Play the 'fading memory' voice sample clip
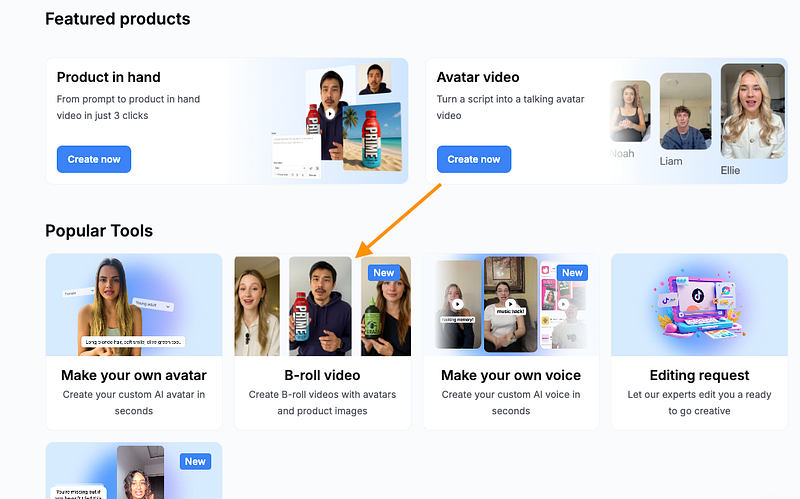800x499 pixels. click(x=458, y=304)
